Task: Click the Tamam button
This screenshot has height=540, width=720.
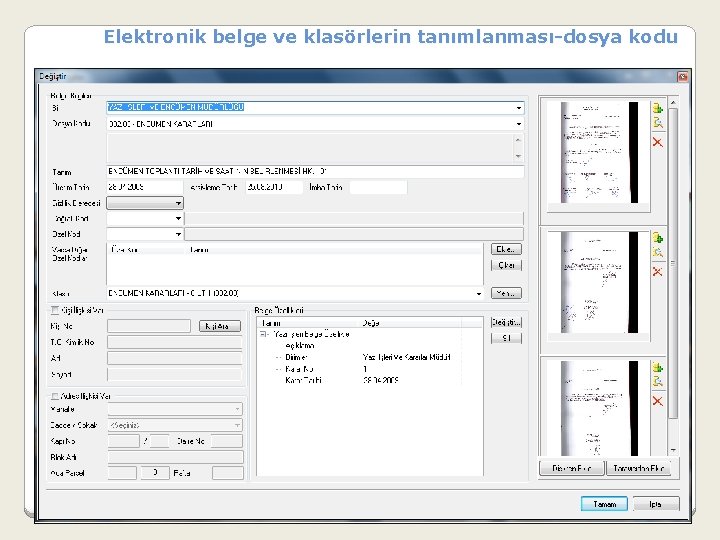Action: 604,504
